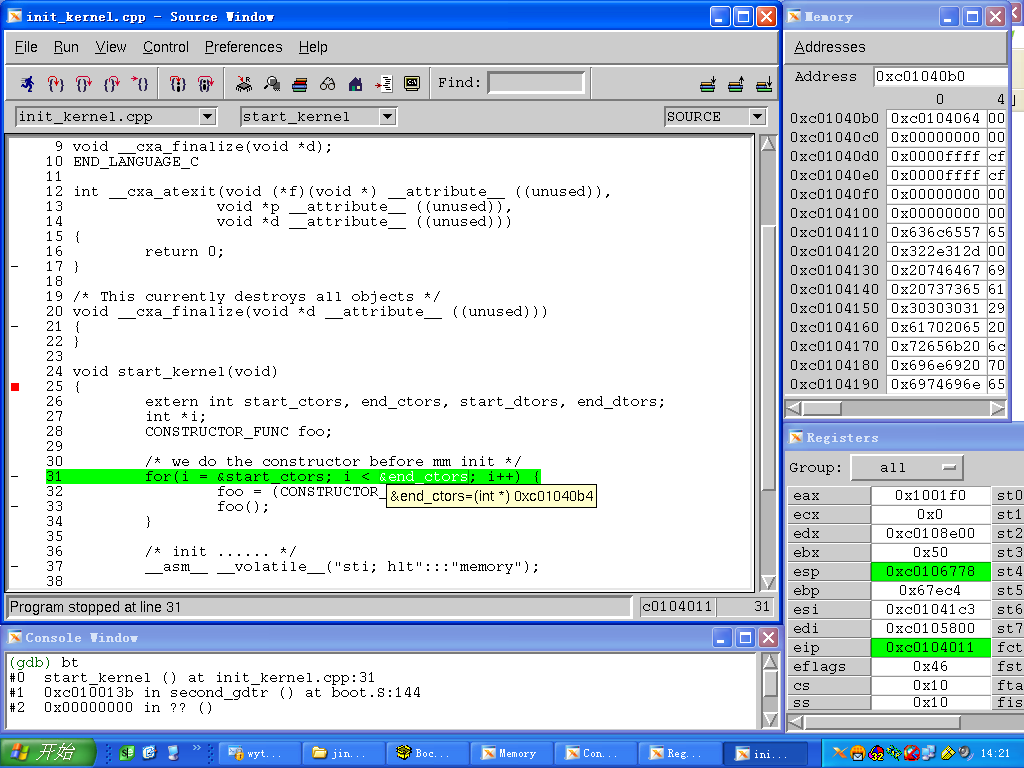This screenshot has height=768, width=1024.
Task: Expand the taskbar quick launch chevron
Action: point(197,748)
